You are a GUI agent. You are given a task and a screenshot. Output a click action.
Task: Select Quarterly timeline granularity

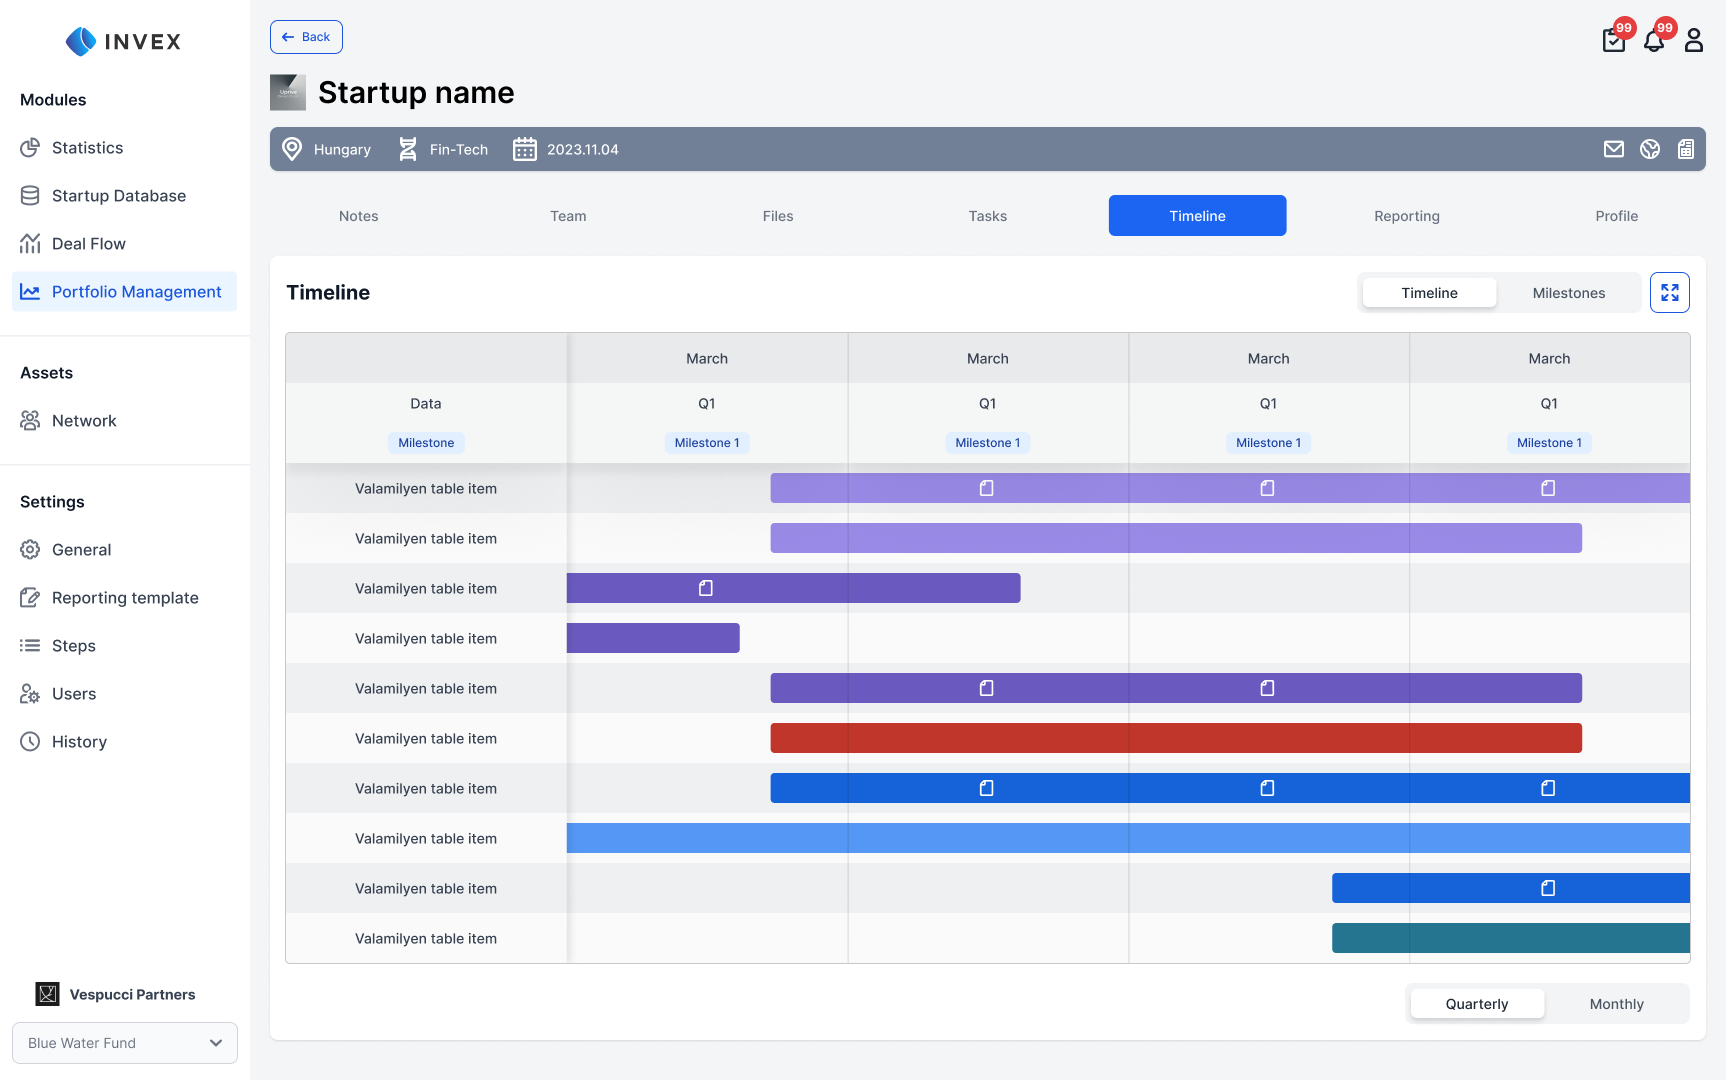pos(1476,1004)
